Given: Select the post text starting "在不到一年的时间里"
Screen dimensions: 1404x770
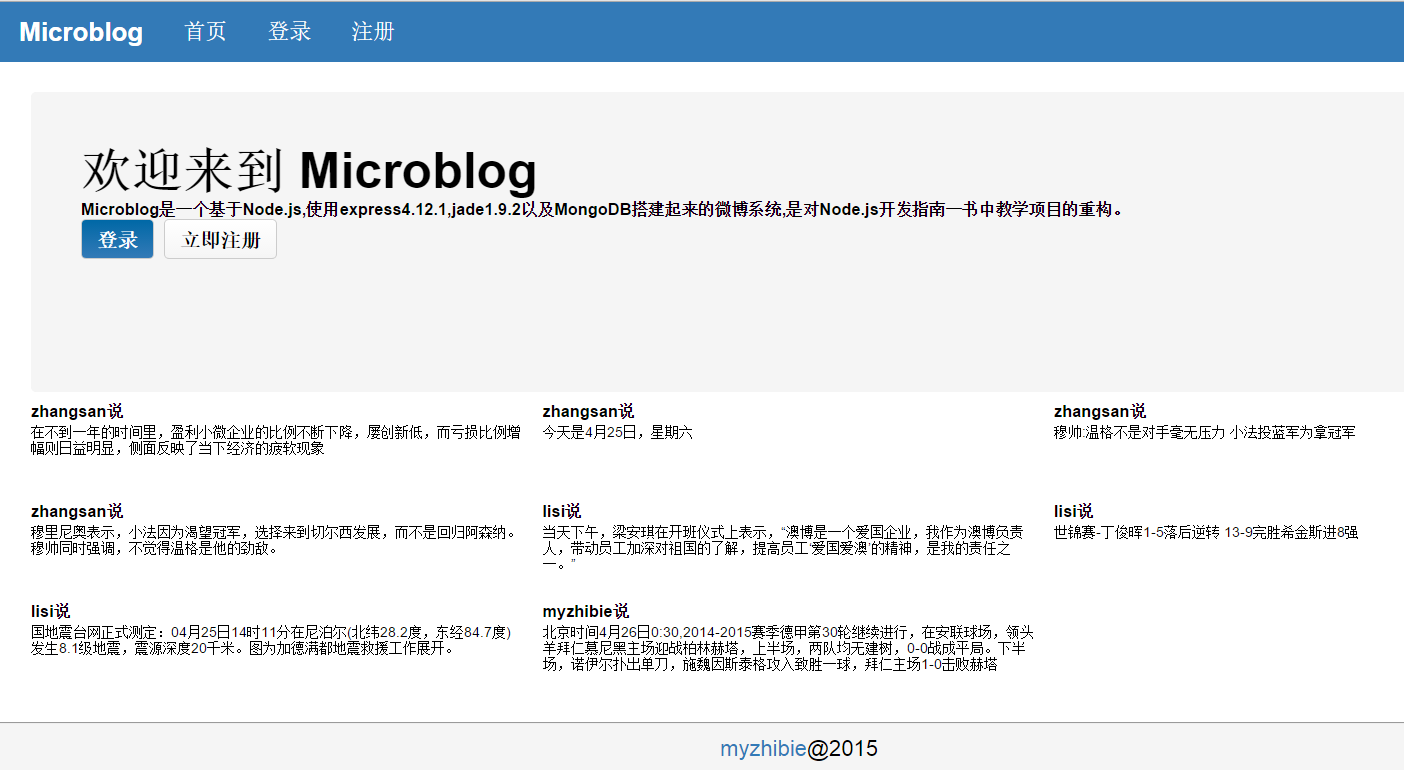Looking at the screenshot, I should point(276,440).
